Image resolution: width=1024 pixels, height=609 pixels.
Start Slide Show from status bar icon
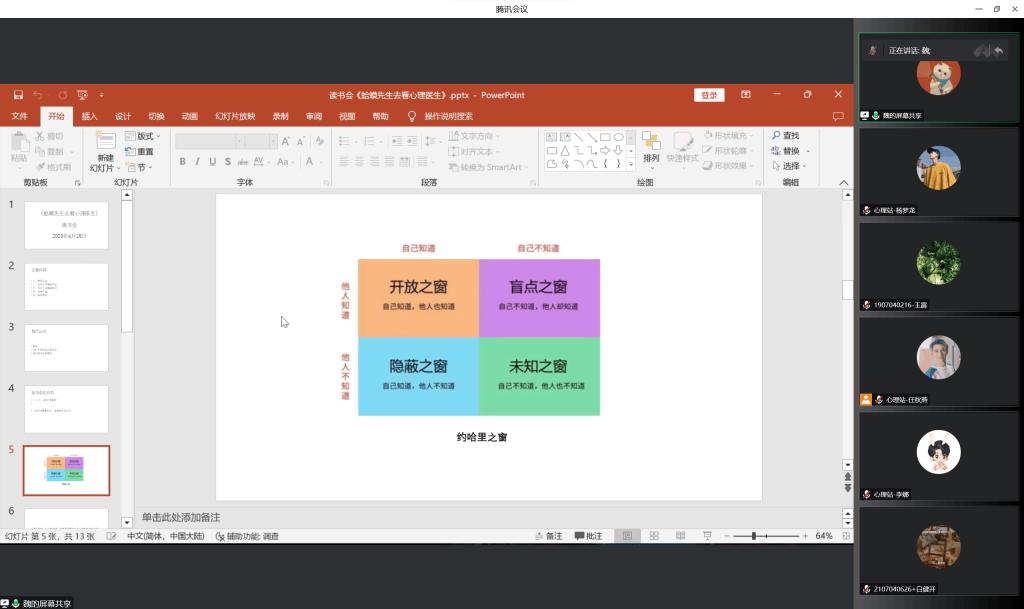pos(706,535)
